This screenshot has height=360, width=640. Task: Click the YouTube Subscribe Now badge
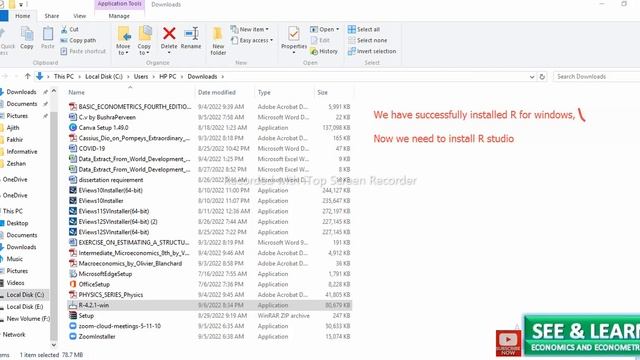pos(508,343)
